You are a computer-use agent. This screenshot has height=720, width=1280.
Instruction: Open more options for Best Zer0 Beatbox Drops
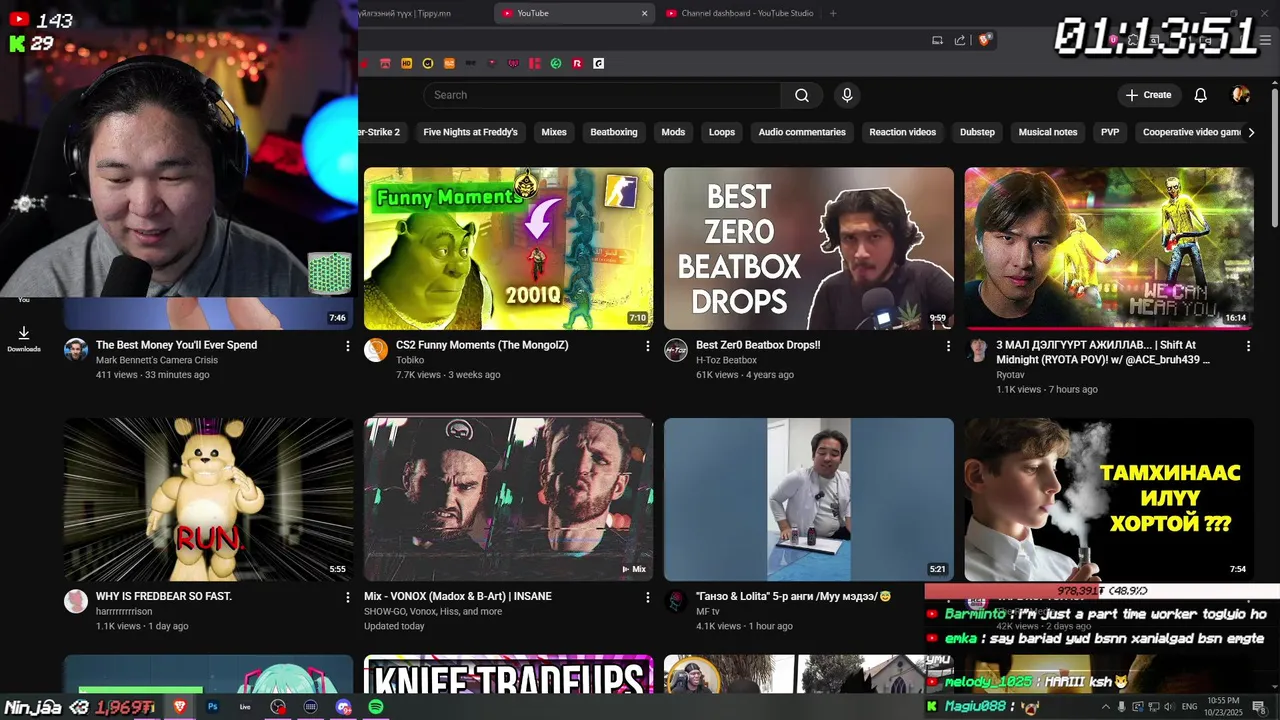click(x=948, y=346)
